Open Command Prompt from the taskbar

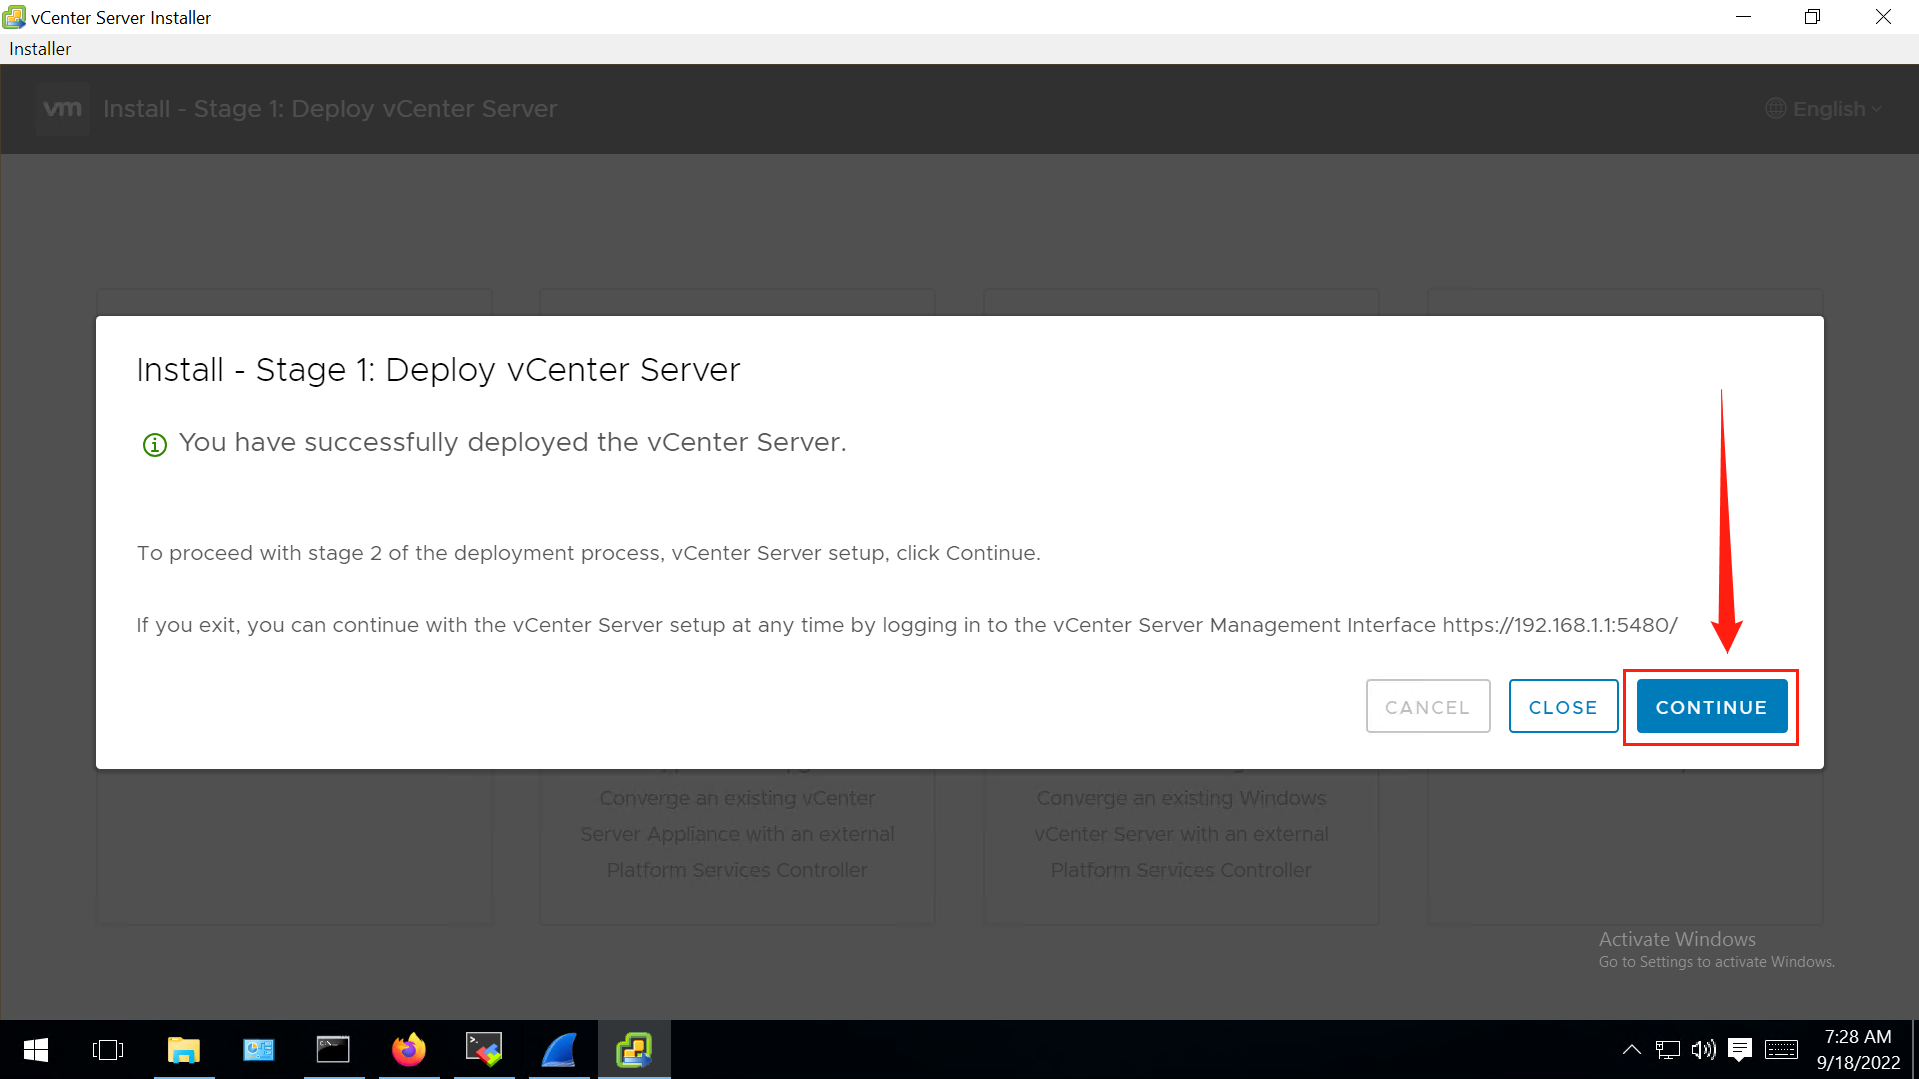point(333,1050)
